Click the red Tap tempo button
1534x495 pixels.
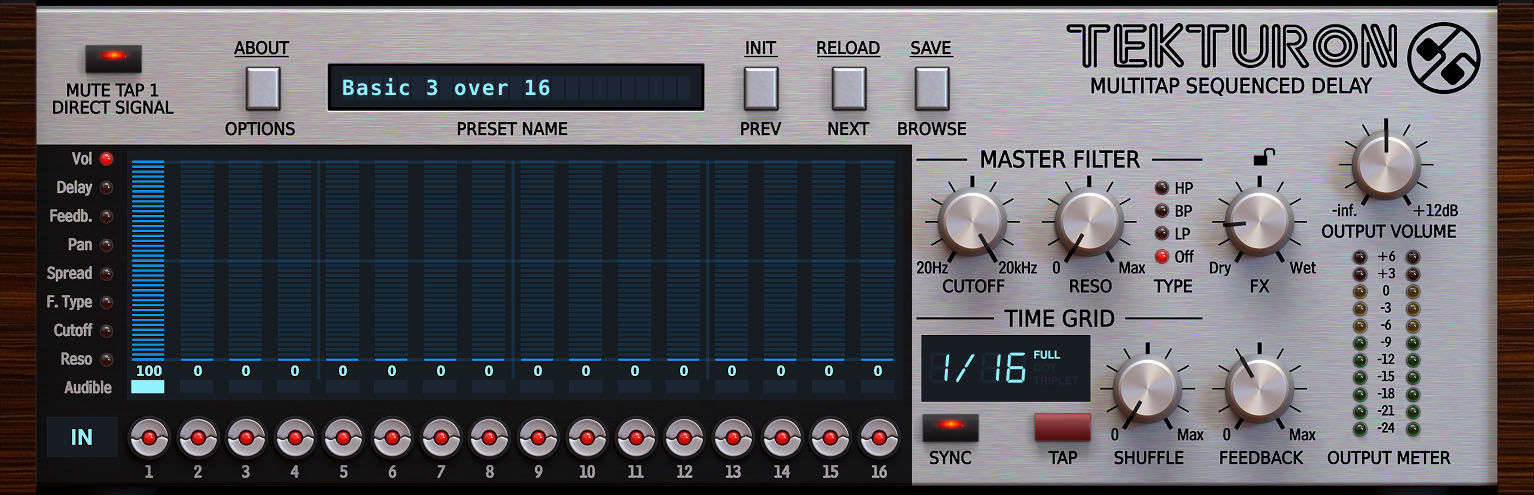[1062, 428]
